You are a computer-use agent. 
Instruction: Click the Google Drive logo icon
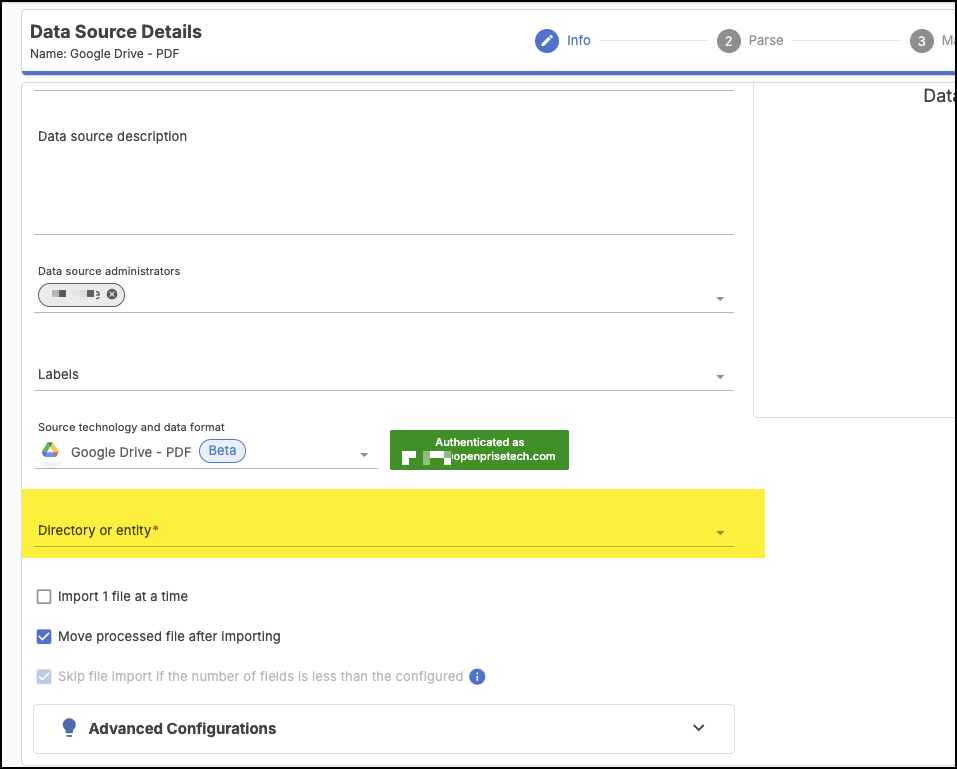(x=50, y=450)
